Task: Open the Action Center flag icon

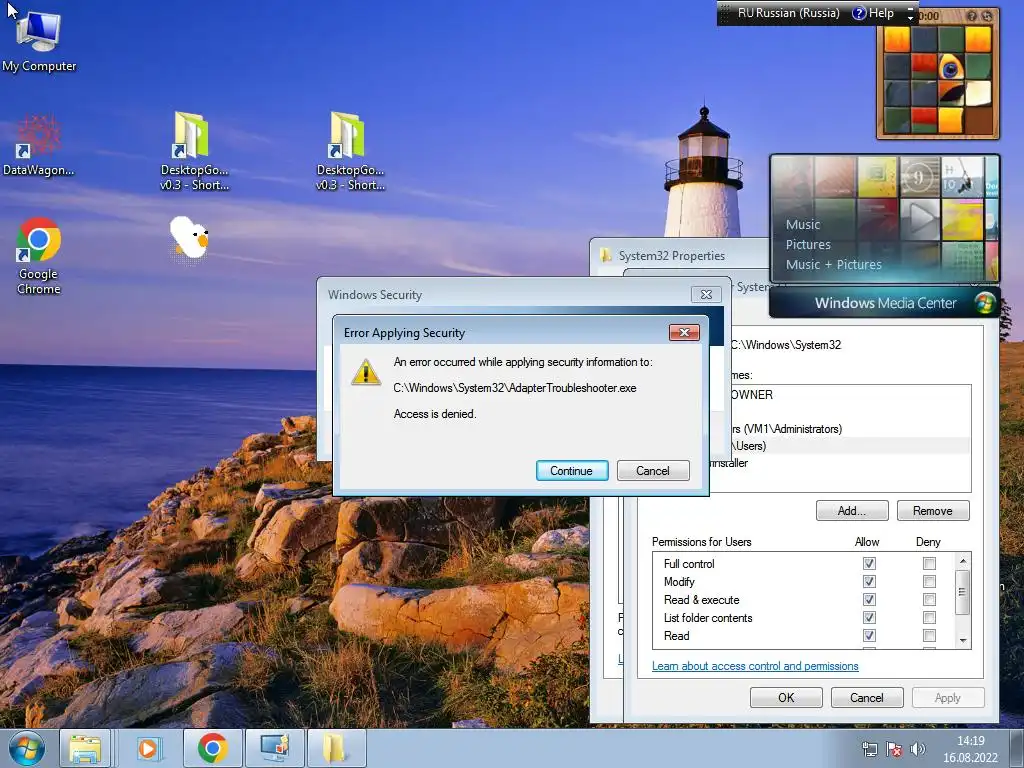Action: (x=893, y=749)
